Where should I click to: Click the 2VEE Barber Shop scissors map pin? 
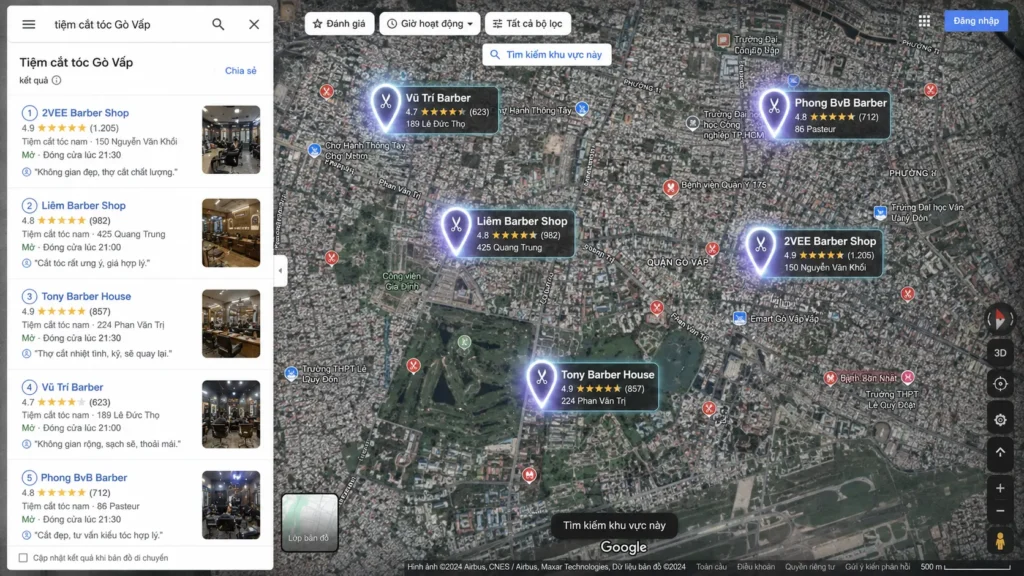[x=760, y=250]
